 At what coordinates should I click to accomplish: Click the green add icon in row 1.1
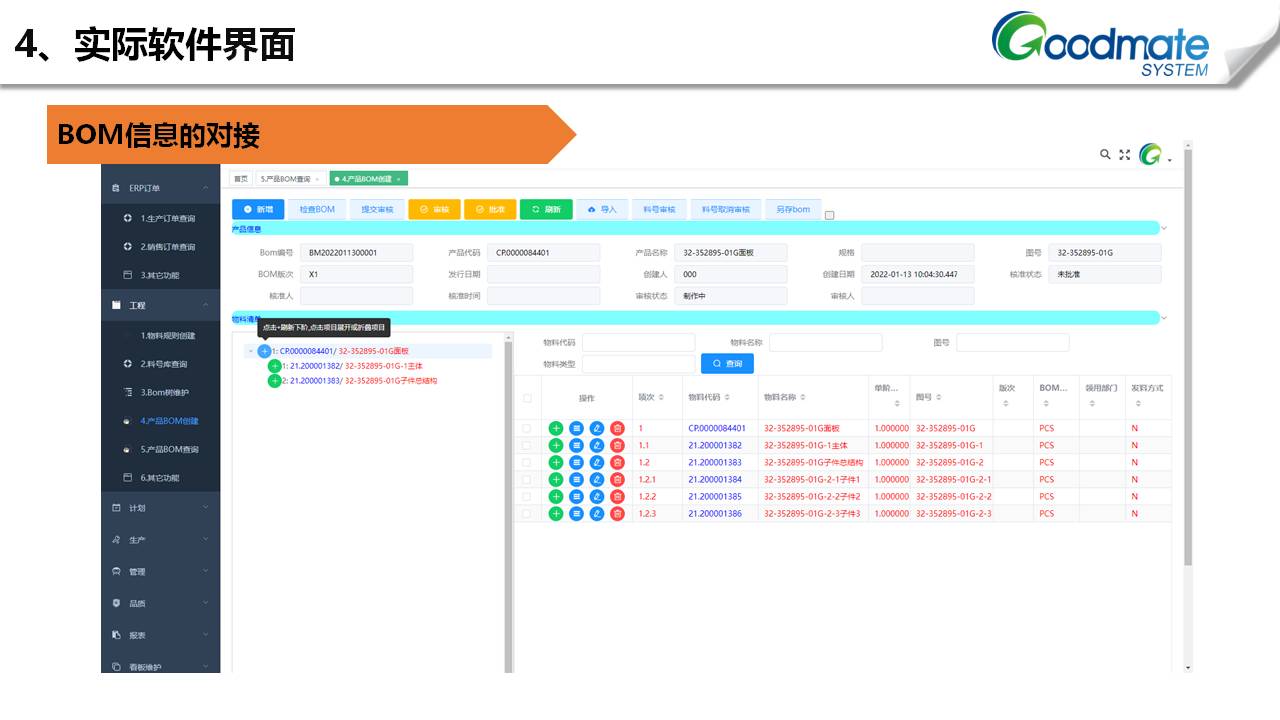coord(556,445)
